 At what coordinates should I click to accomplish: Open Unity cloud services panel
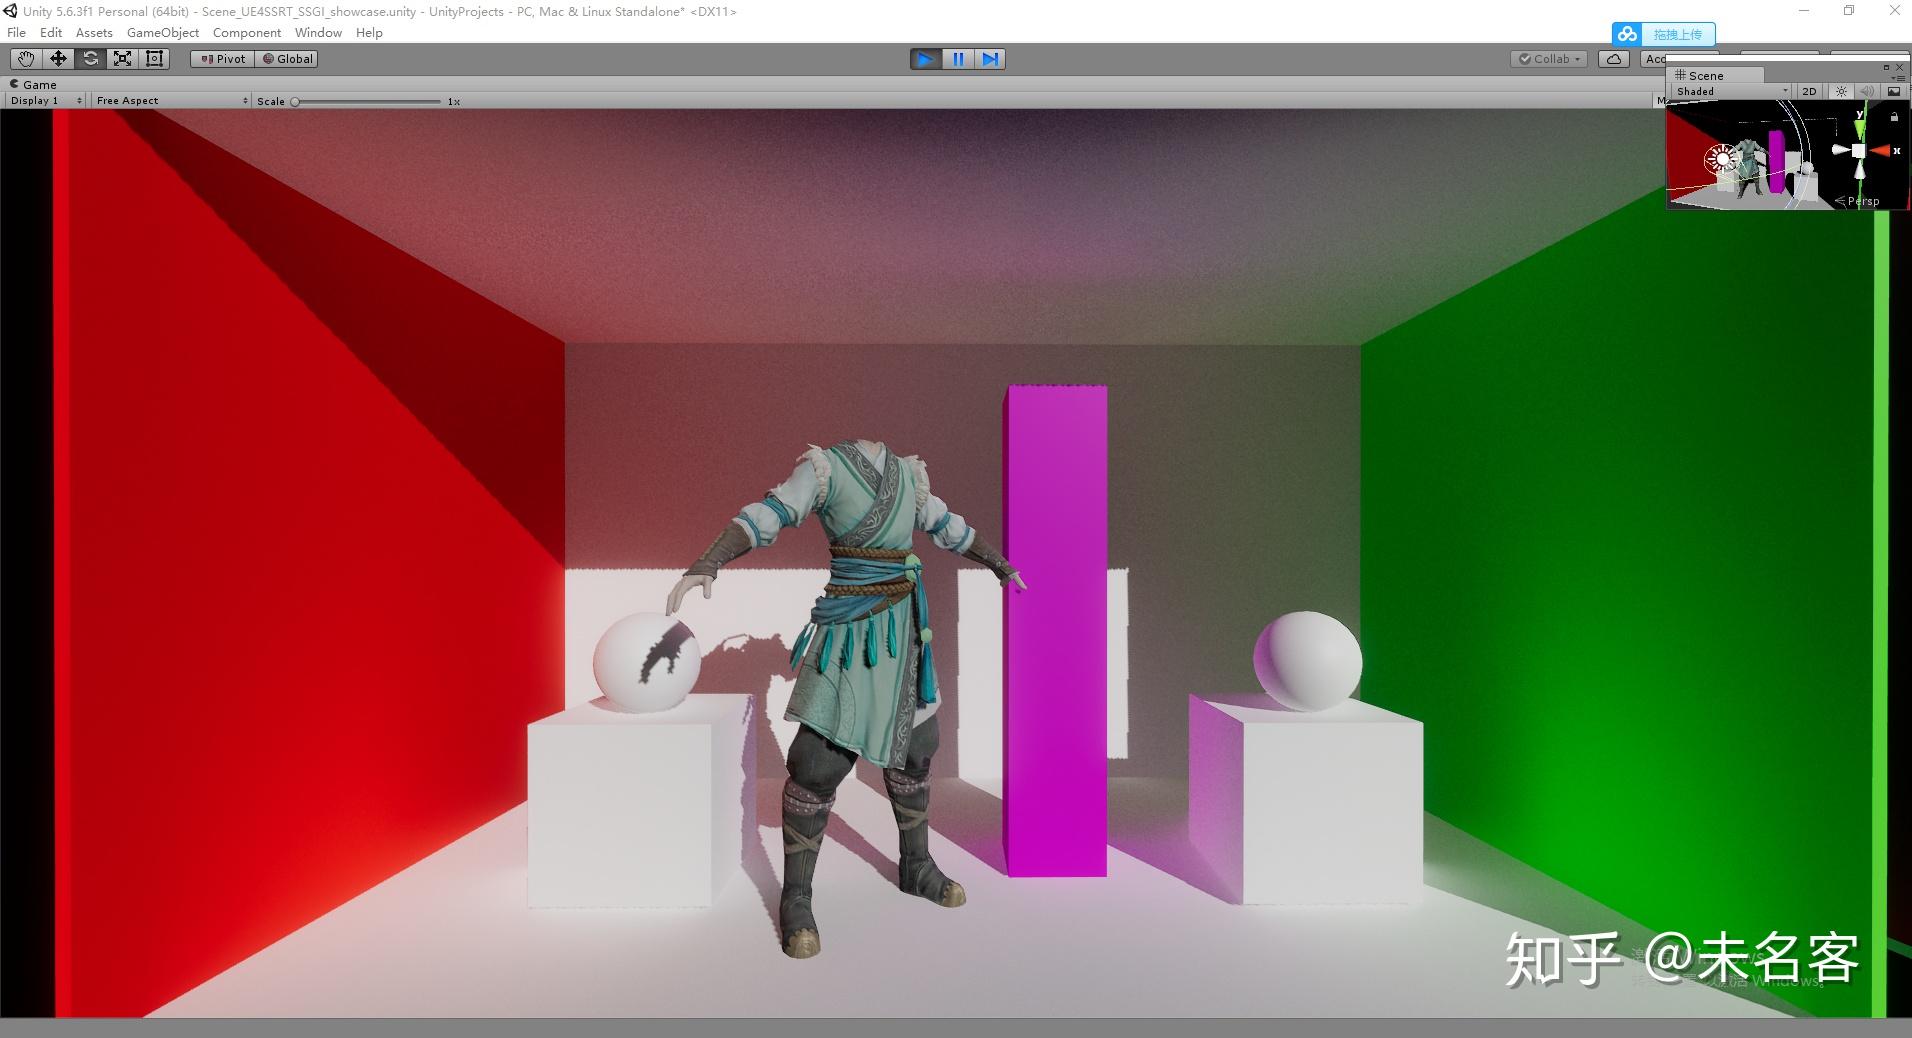pyautogui.click(x=1613, y=59)
